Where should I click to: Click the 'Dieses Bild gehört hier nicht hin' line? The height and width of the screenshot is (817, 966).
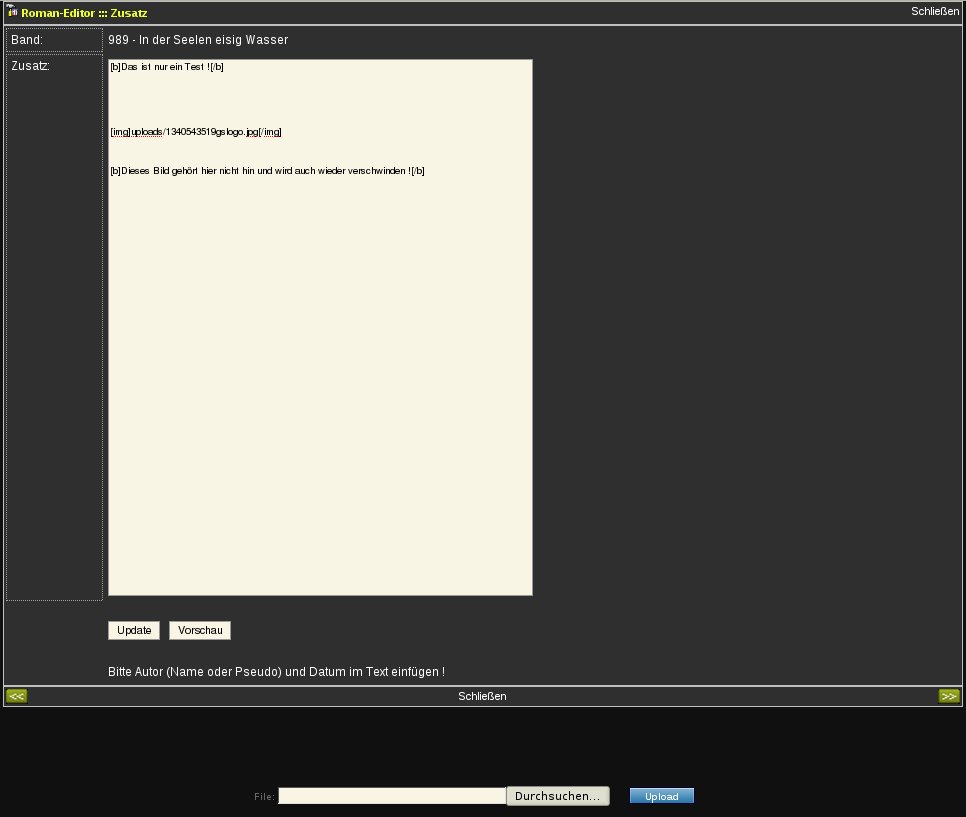coord(267,171)
